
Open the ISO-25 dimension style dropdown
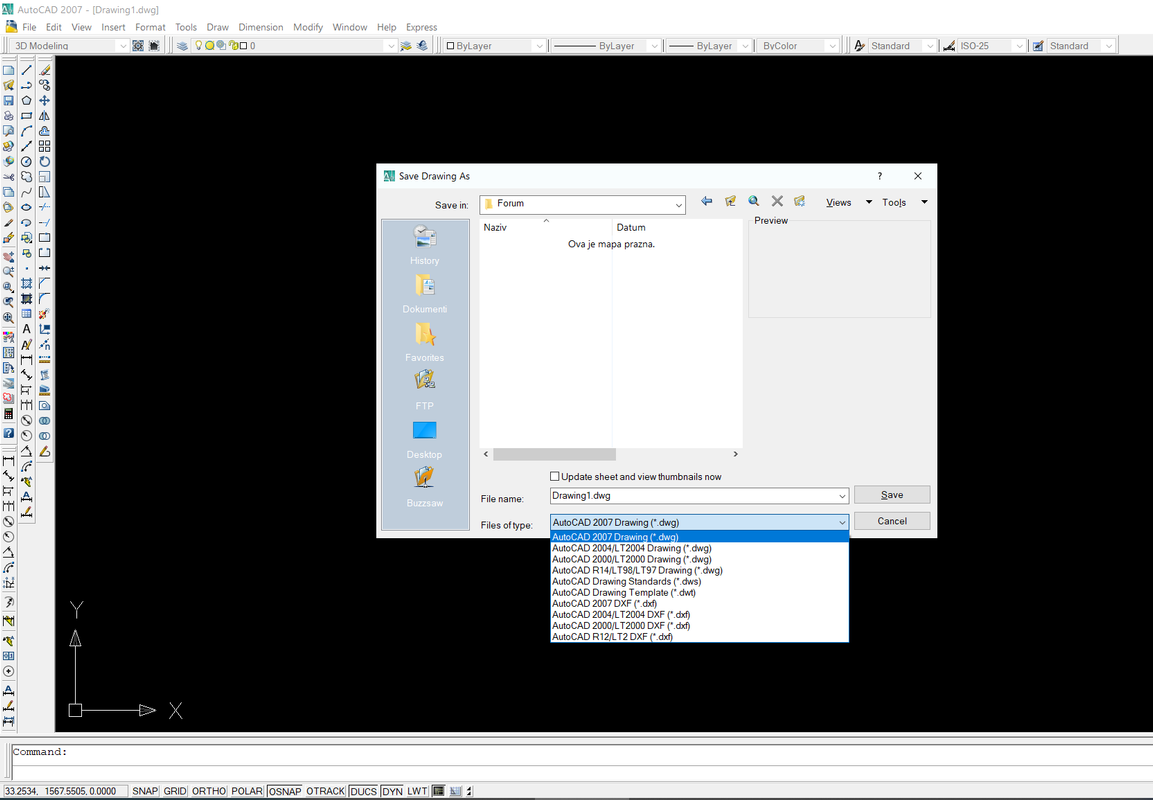coord(1018,46)
